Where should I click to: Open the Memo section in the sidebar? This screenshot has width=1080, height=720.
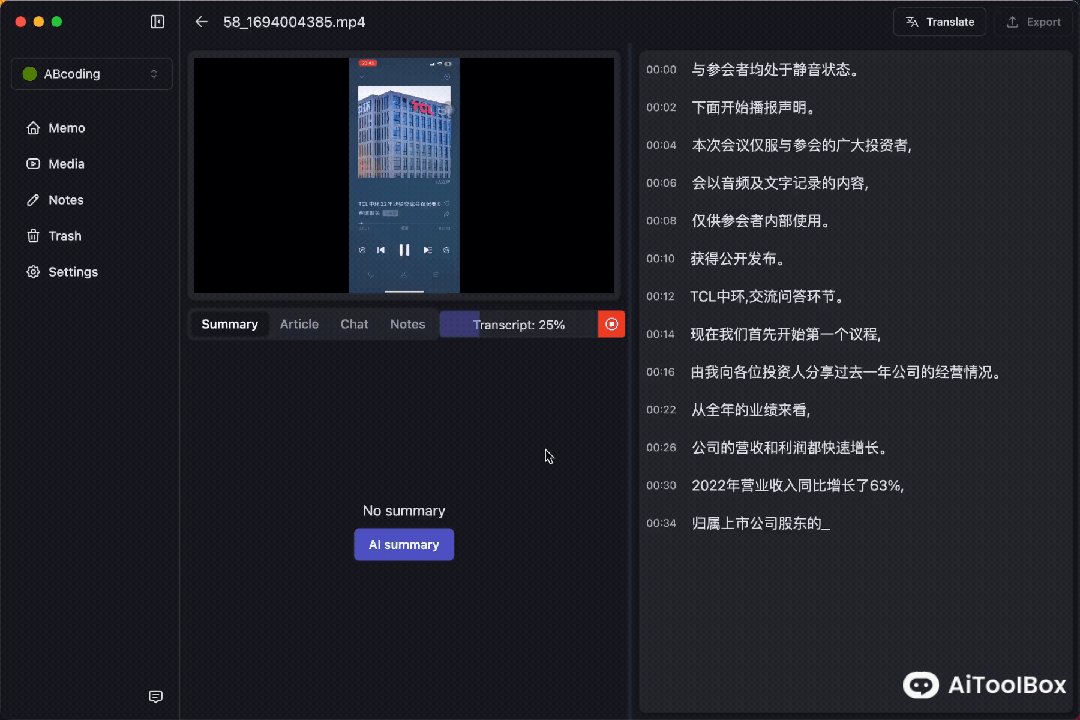(x=64, y=128)
